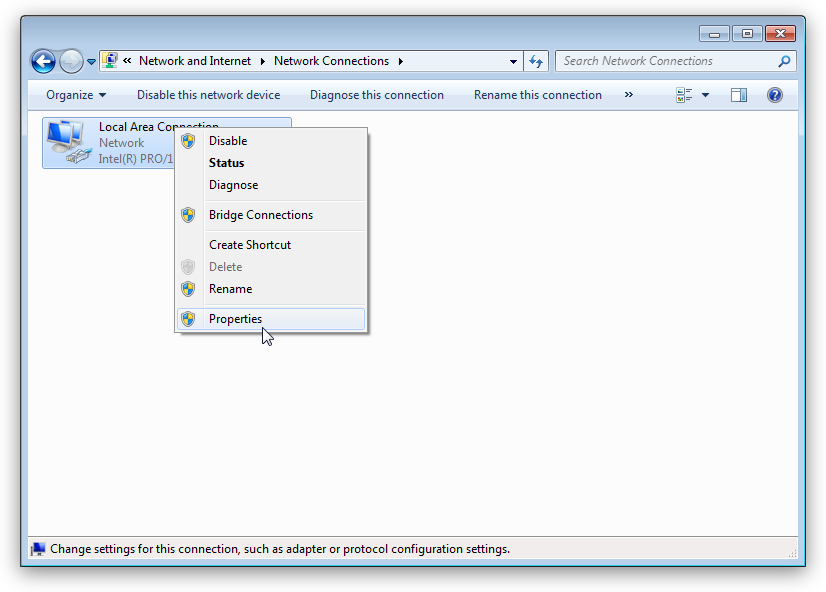Click the search magnifier icon
The width and height of the screenshot is (826, 592).
[784, 61]
